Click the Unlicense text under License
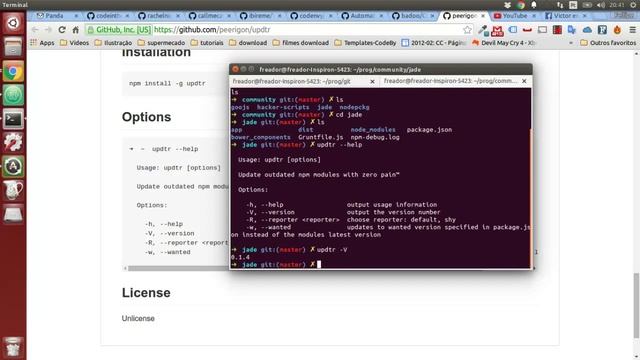 coord(138,318)
